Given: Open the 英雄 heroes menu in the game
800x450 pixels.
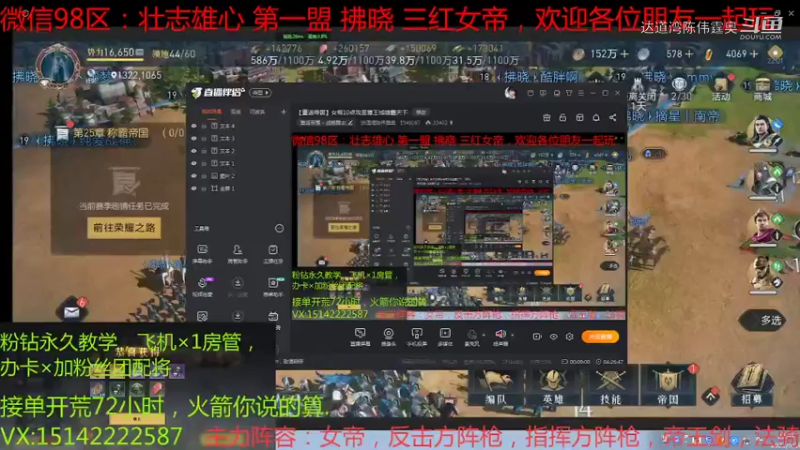Looking at the screenshot, I should pyautogui.click(x=553, y=387).
